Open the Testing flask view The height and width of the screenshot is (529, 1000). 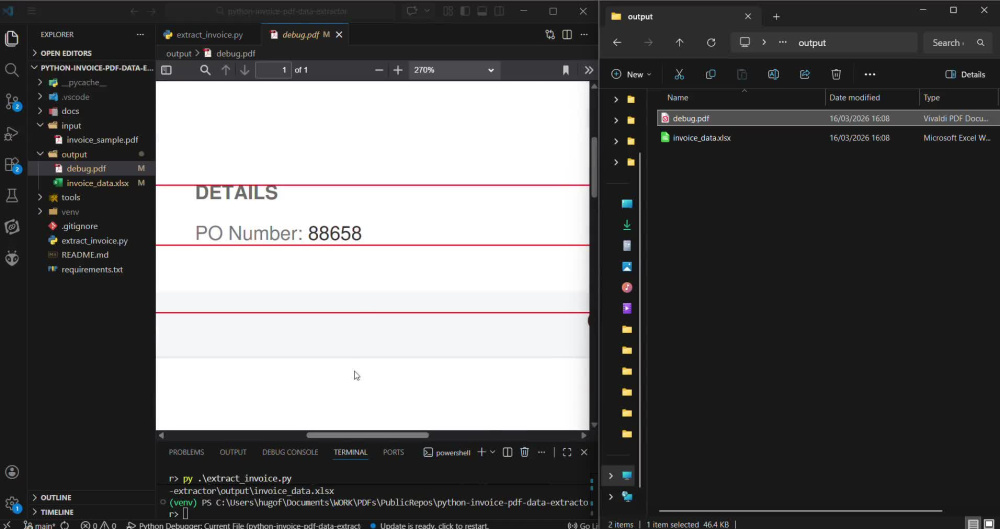pos(11,195)
